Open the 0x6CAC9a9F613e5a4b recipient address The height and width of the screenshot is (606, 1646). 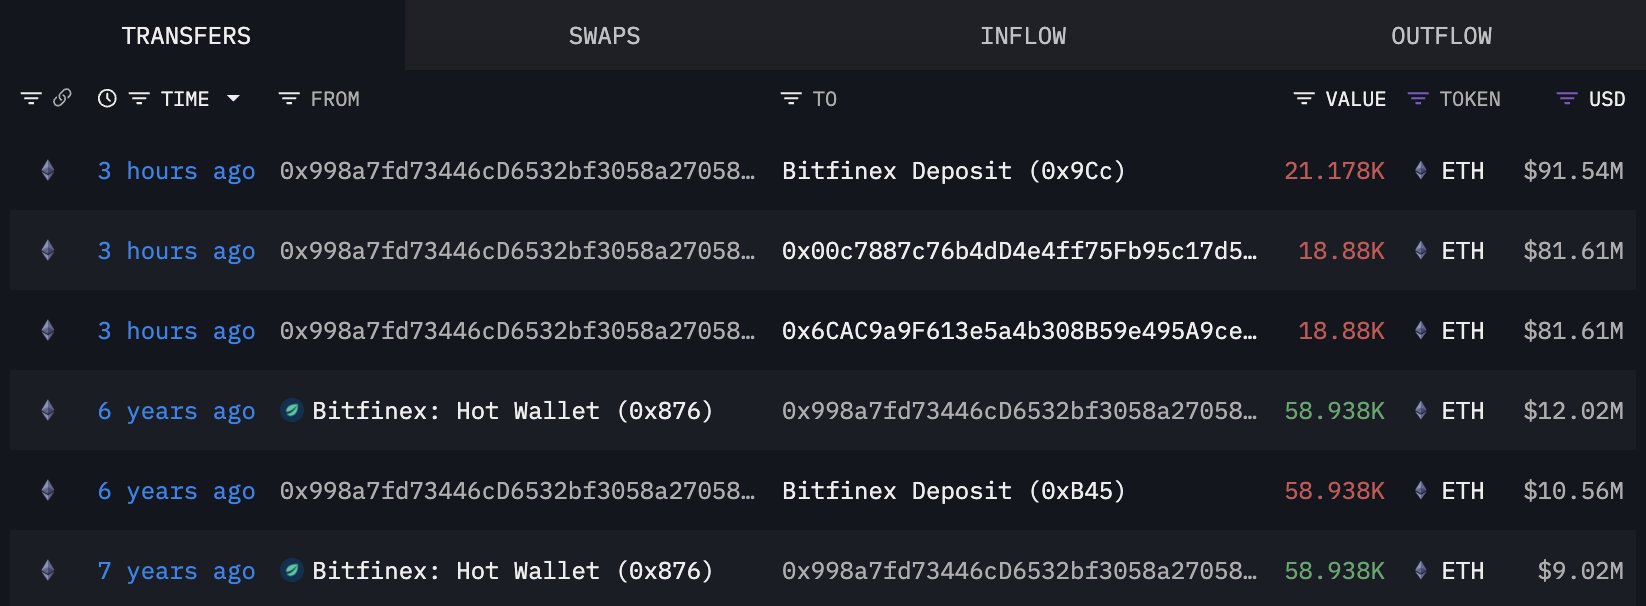pos(1019,331)
